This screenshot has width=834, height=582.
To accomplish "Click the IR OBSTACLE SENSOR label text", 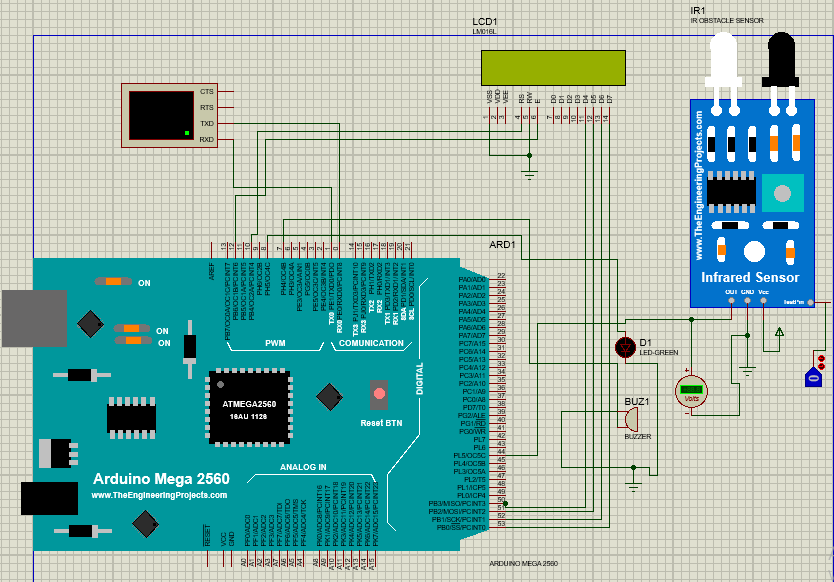I will coord(727,21).
